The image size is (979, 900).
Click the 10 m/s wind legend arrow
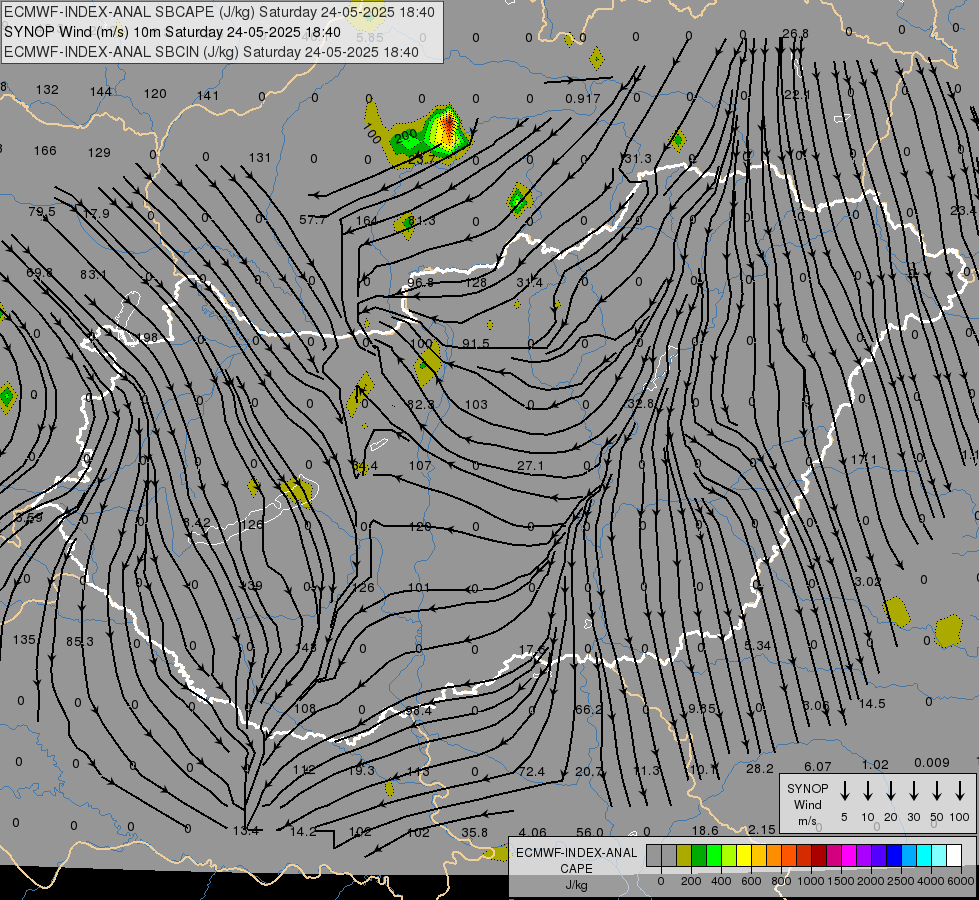pos(868,791)
